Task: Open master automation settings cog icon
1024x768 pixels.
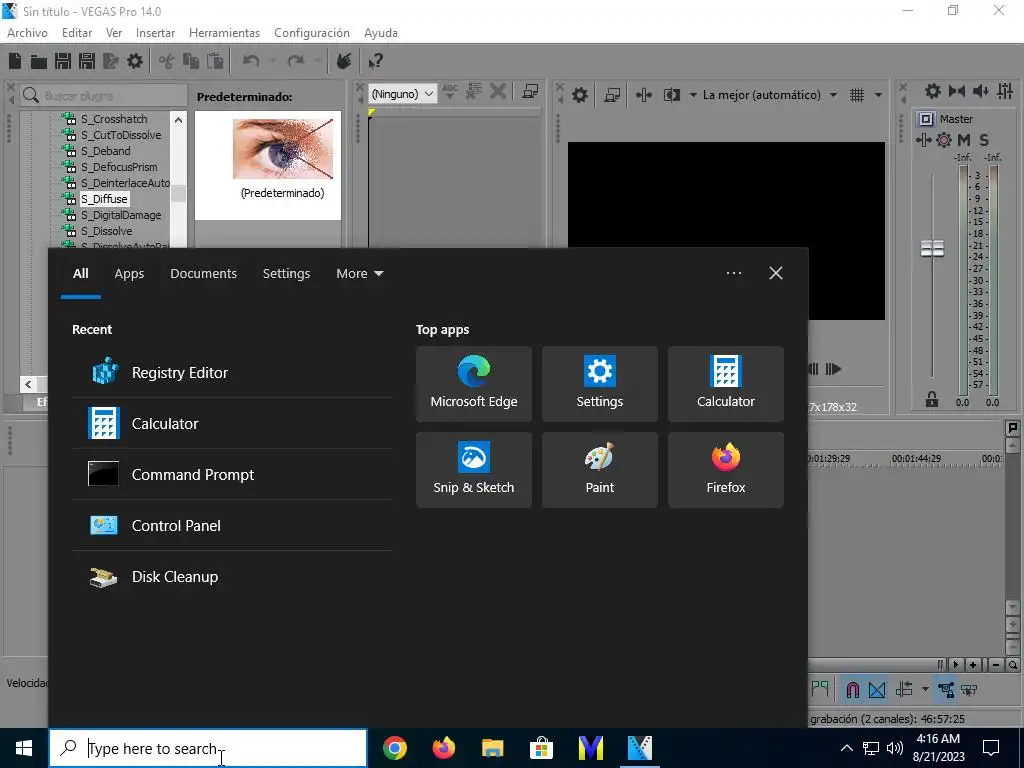Action: (x=944, y=140)
